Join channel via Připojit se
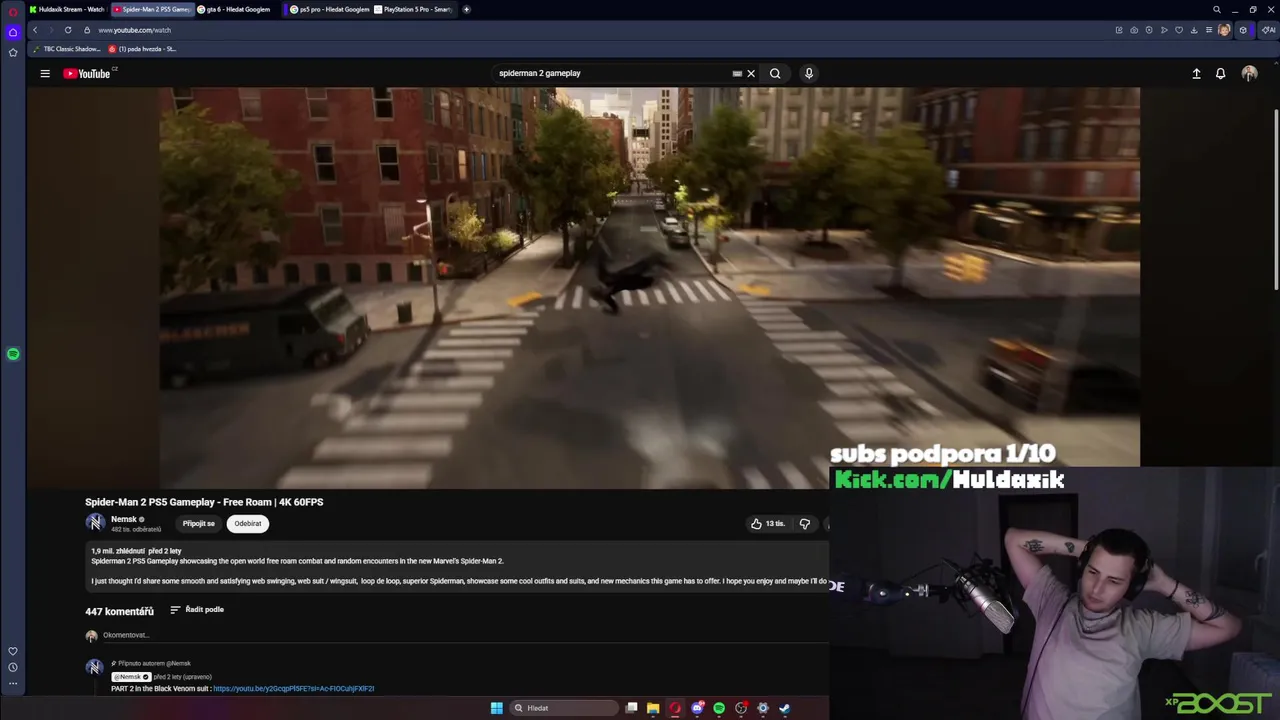Viewport: 1280px width, 720px height. (198, 523)
